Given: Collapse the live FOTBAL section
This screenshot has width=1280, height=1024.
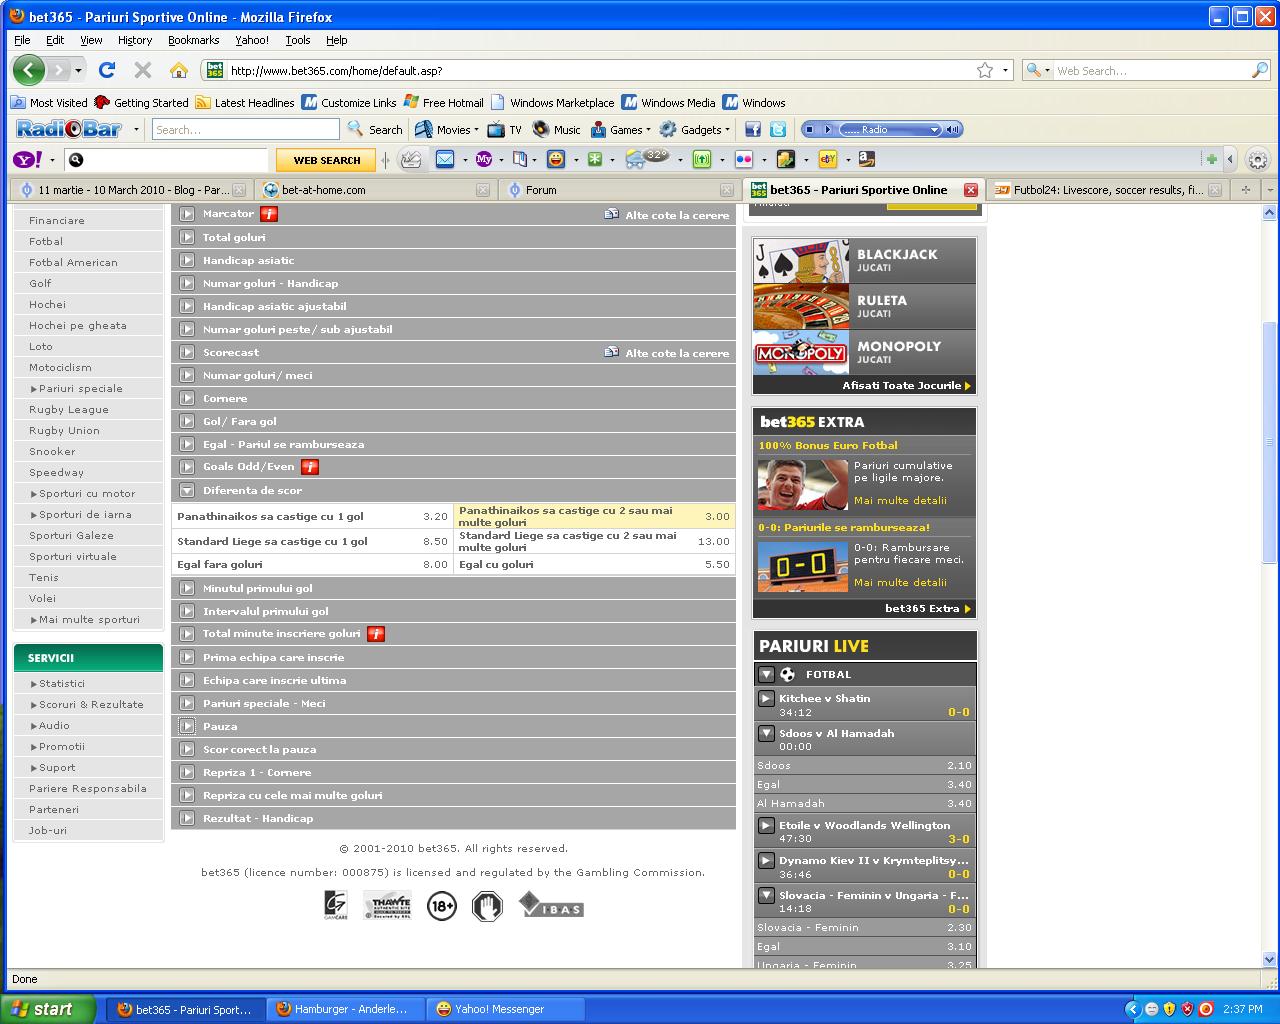Looking at the screenshot, I should pos(766,674).
